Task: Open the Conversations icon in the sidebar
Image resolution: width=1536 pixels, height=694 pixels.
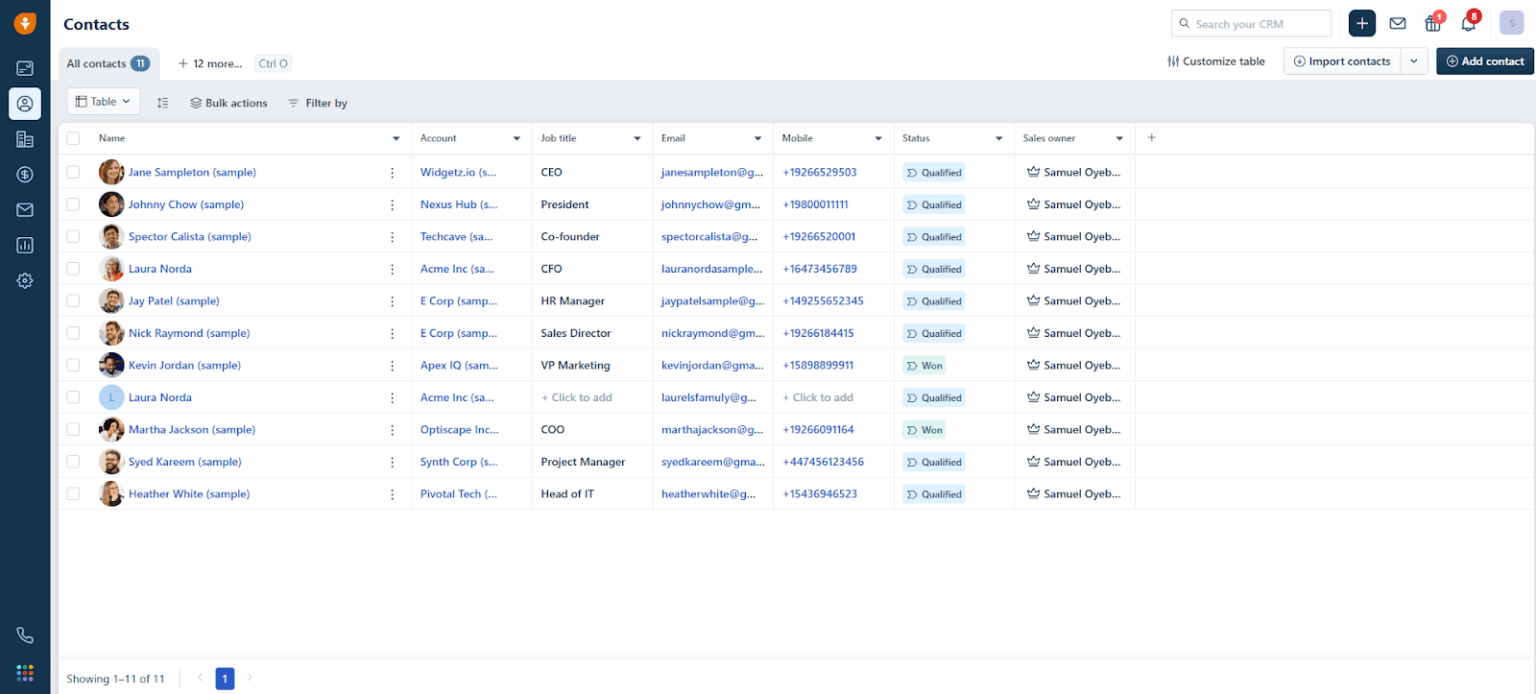Action: tap(25, 68)
